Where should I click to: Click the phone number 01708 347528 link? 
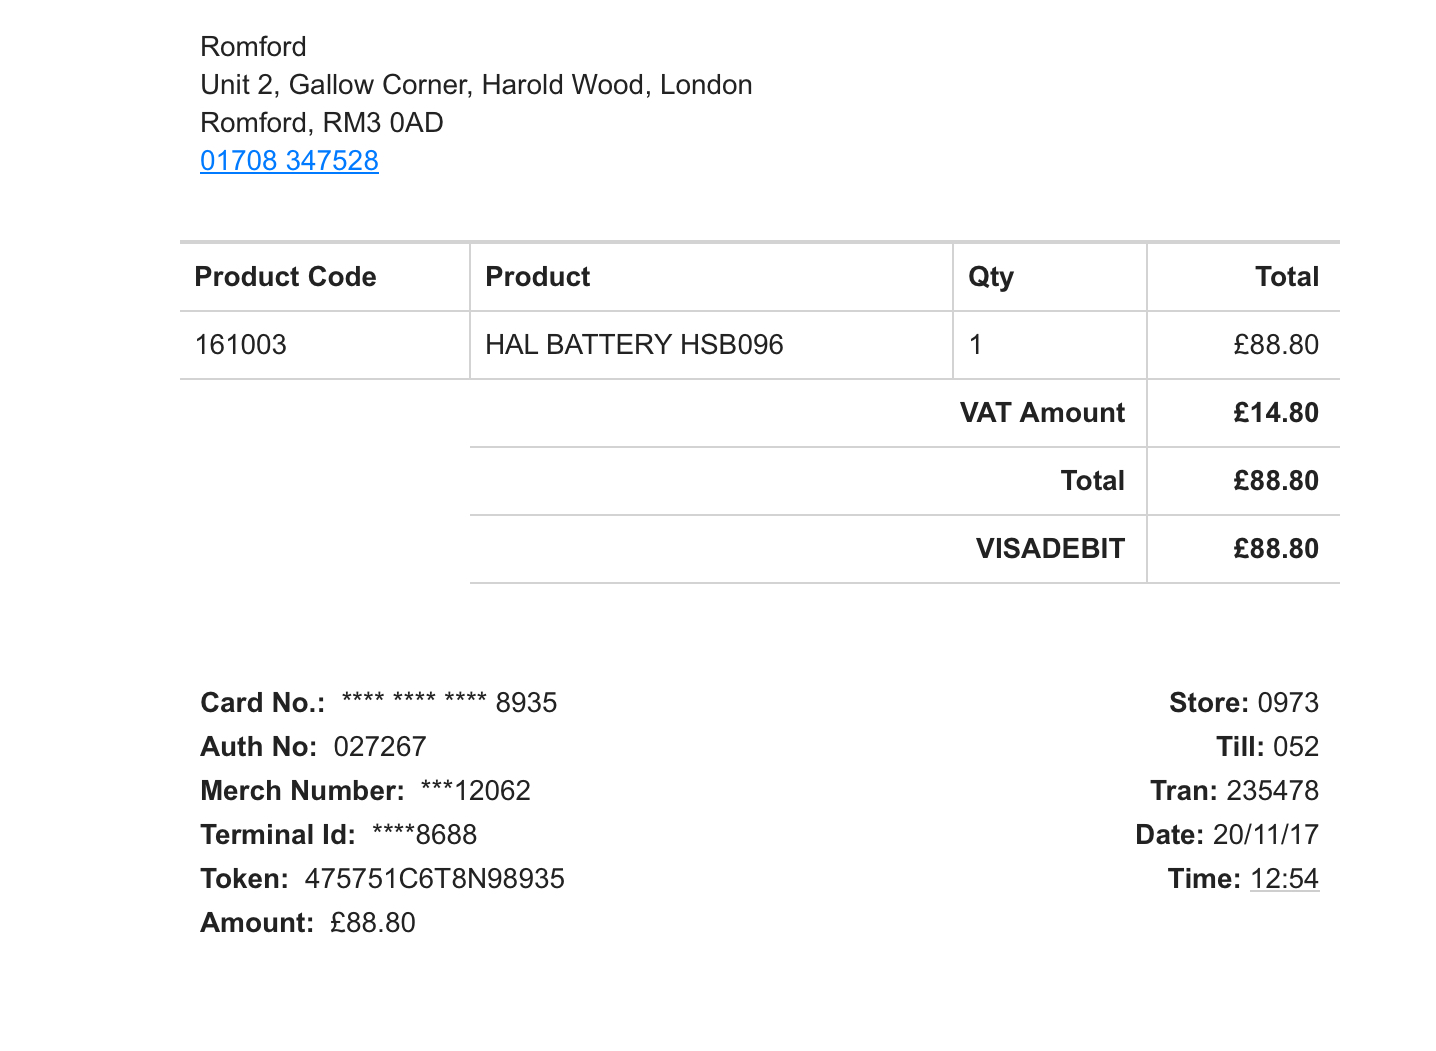pyautogui.click(x=289, y=161)
